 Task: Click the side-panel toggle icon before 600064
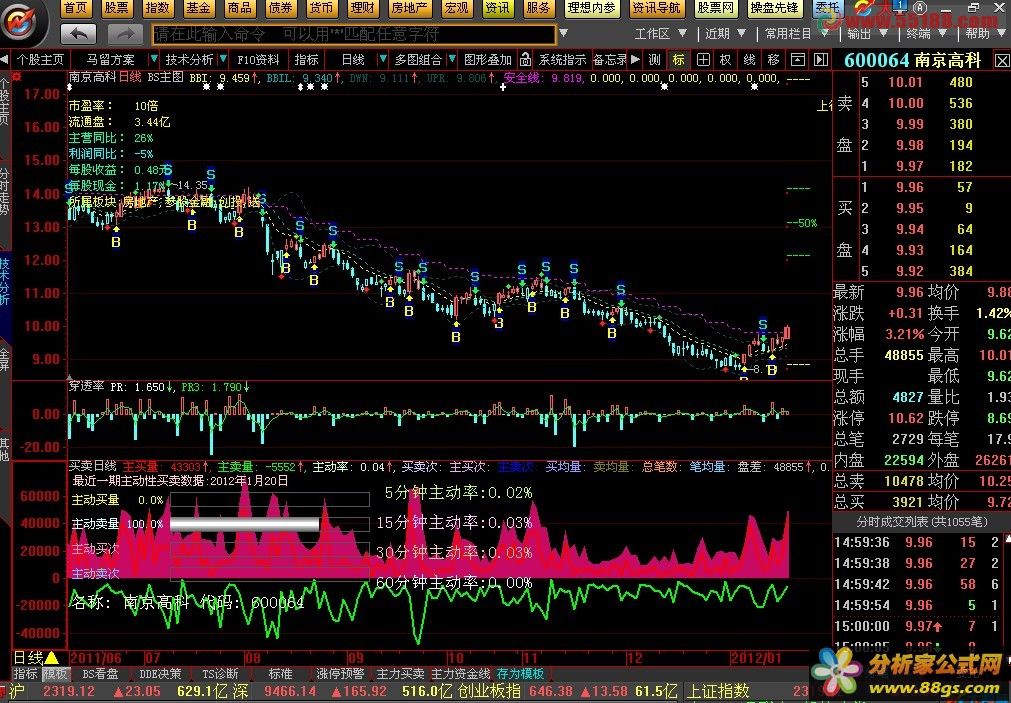pos(821,60)
